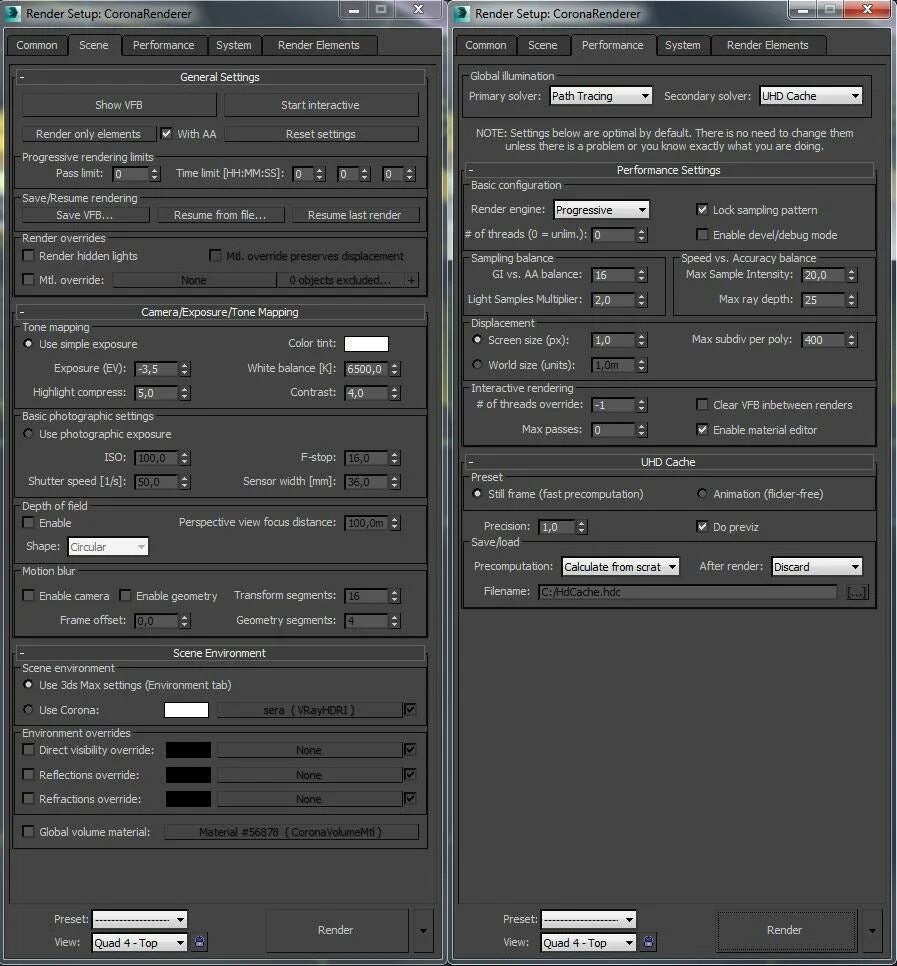This screenshot has width=897, height=966.
Task: Open the After render dropdown
Action: point(817,567)
